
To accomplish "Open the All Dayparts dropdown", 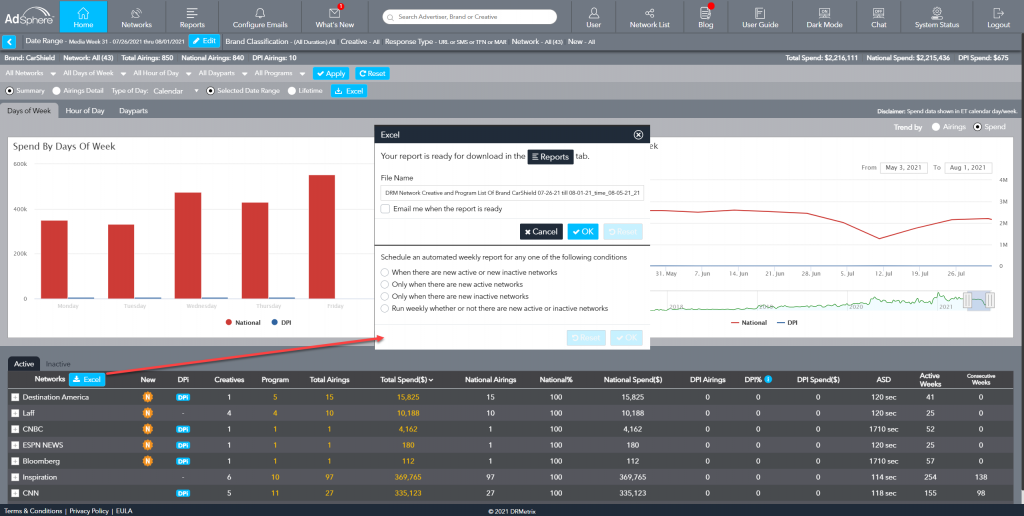I will pyautogui.click(x=223, y=73).
